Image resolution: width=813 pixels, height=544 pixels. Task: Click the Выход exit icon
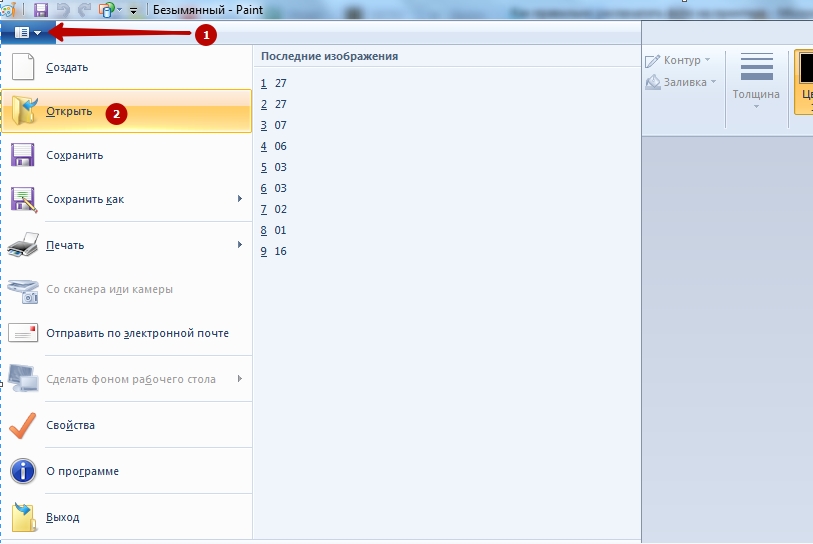pos(23,517)
